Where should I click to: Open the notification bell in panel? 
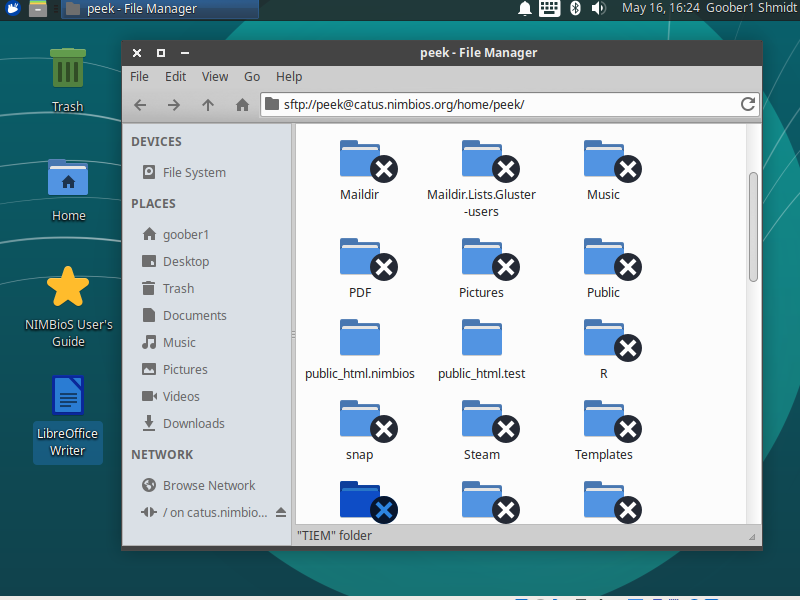524,9
